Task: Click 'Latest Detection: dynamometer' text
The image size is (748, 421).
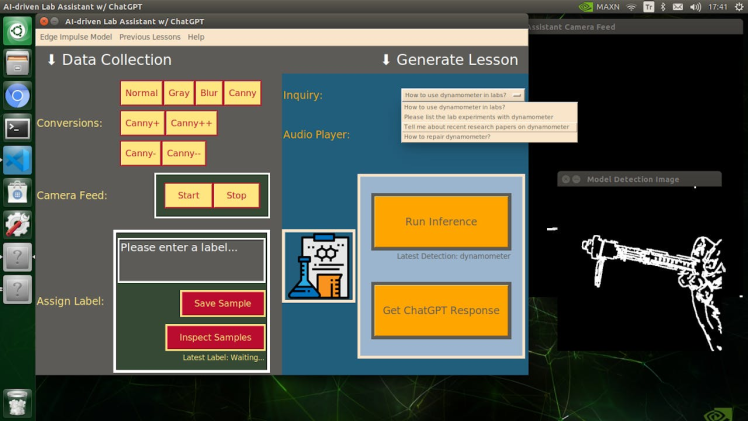Action: 453,256
